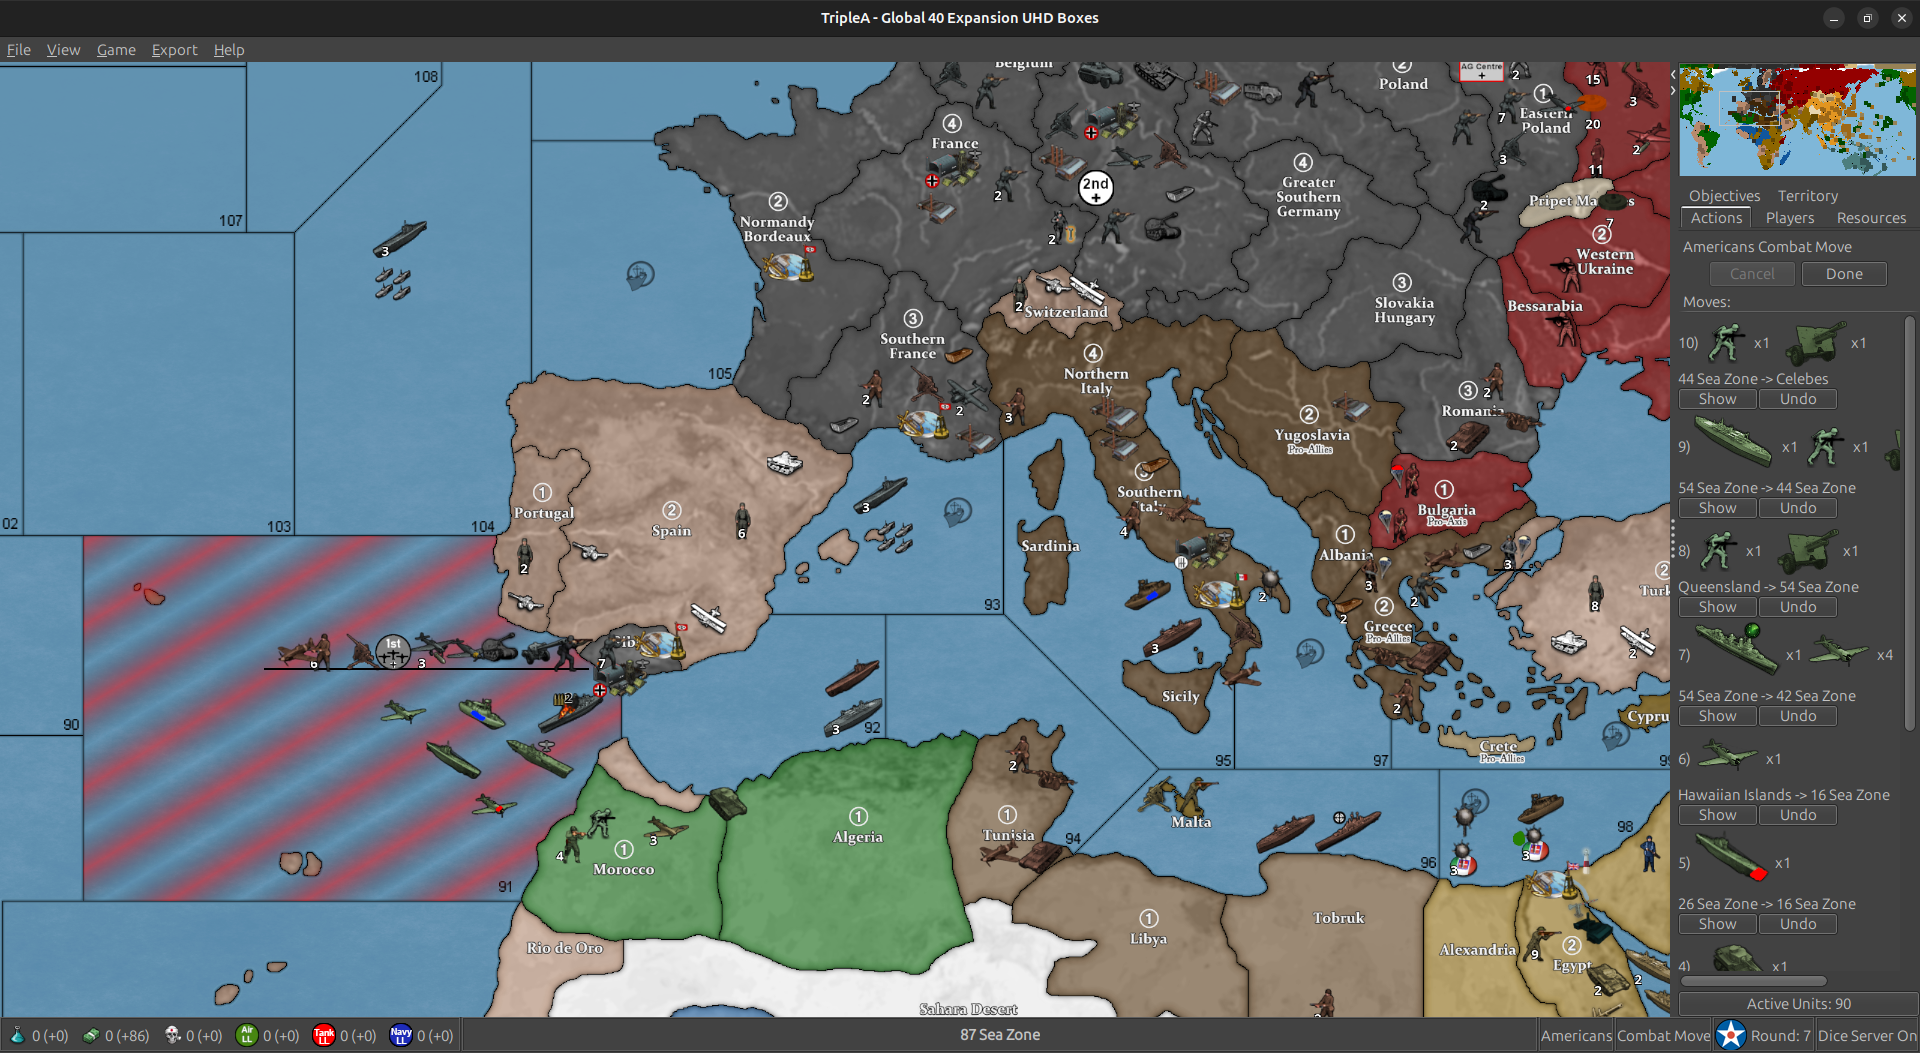Expand move details via Show for Queensland move
Screen dimensions: 1920x1053
[1717, 606]
